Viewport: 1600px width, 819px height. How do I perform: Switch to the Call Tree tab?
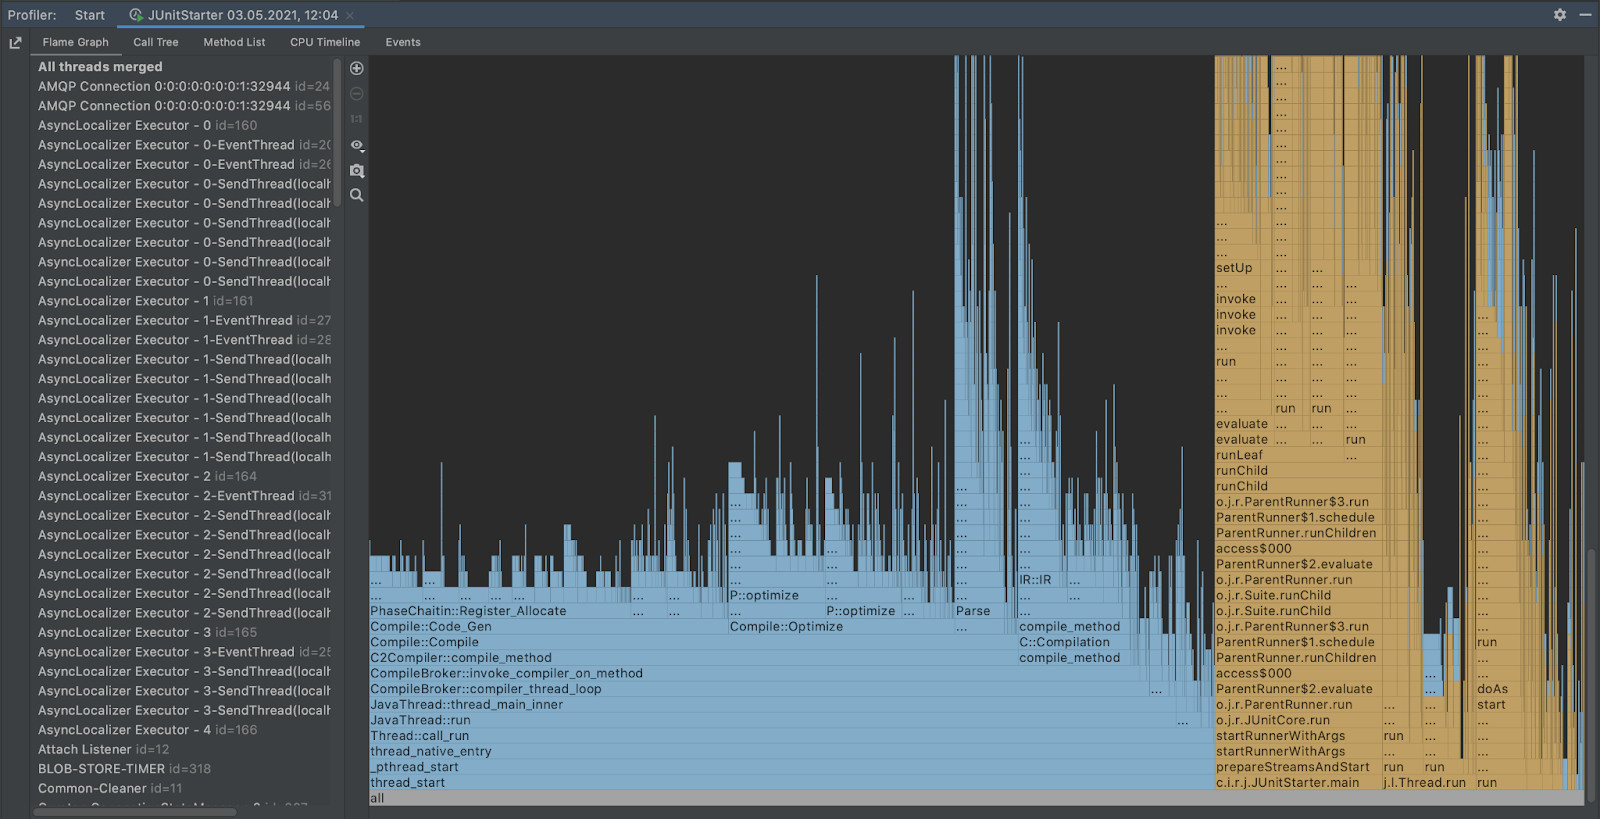[156, 42]
